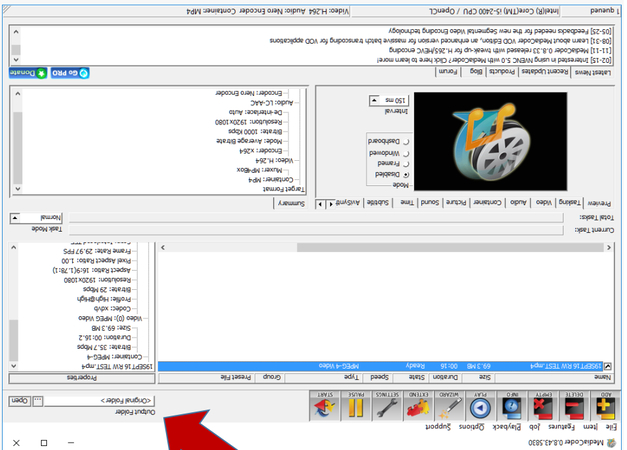Screen dimensions: 627x450
Task: Select the Disabled preview mode radio
Action: 407,175
